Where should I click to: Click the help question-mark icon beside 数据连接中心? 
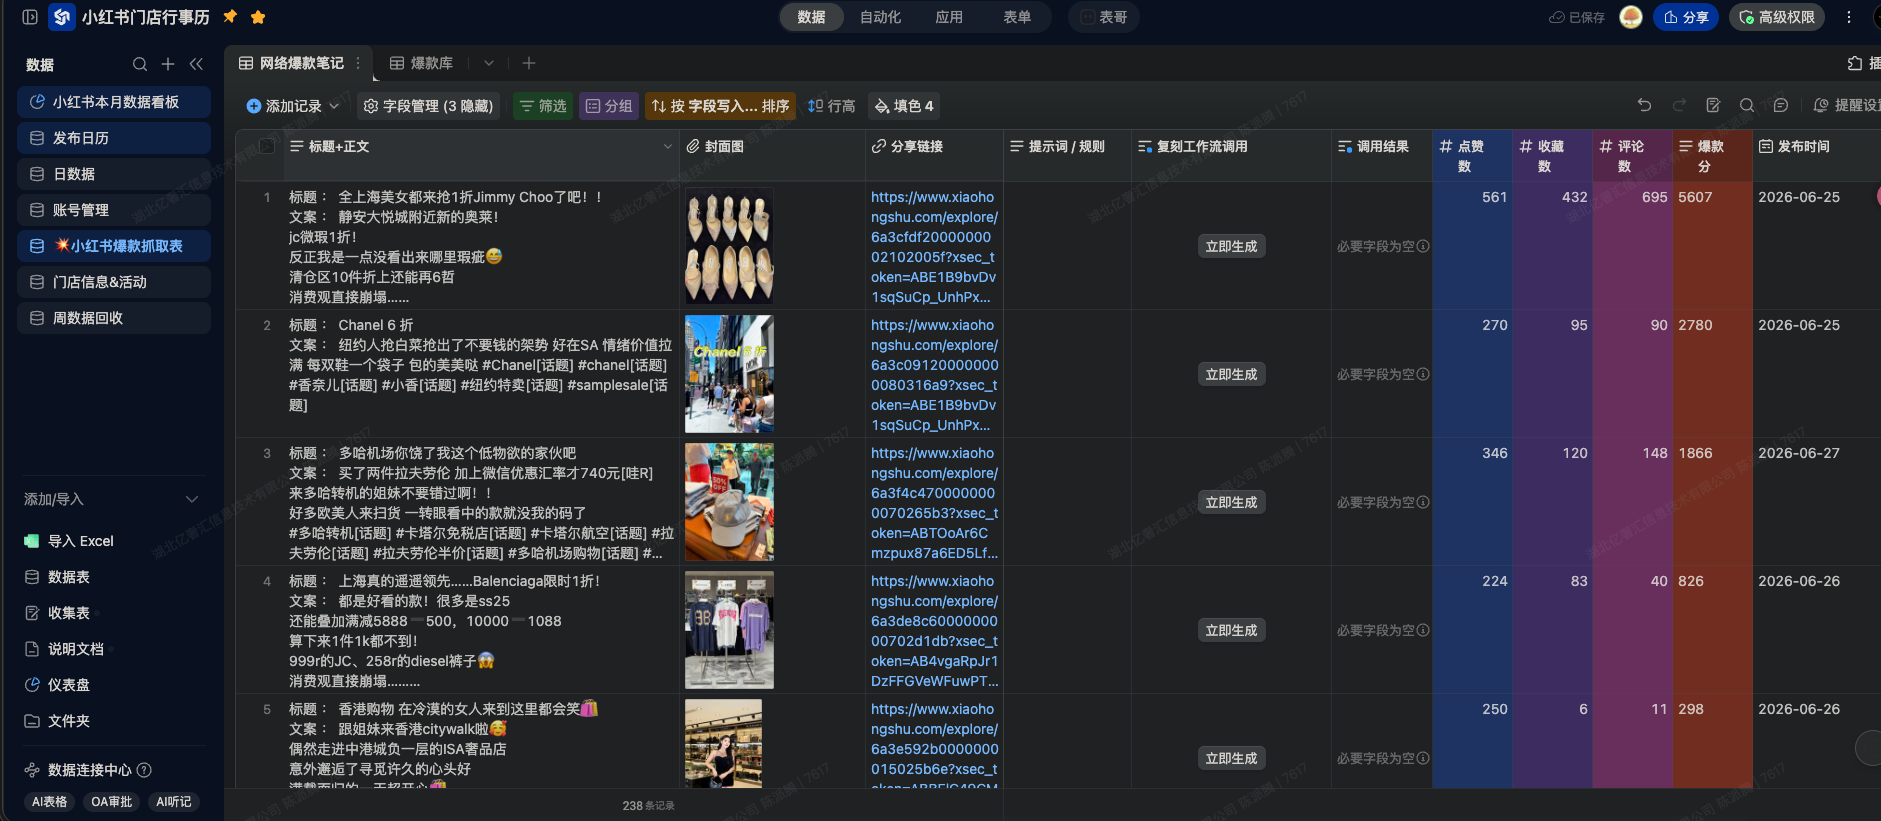click(144, 770)
